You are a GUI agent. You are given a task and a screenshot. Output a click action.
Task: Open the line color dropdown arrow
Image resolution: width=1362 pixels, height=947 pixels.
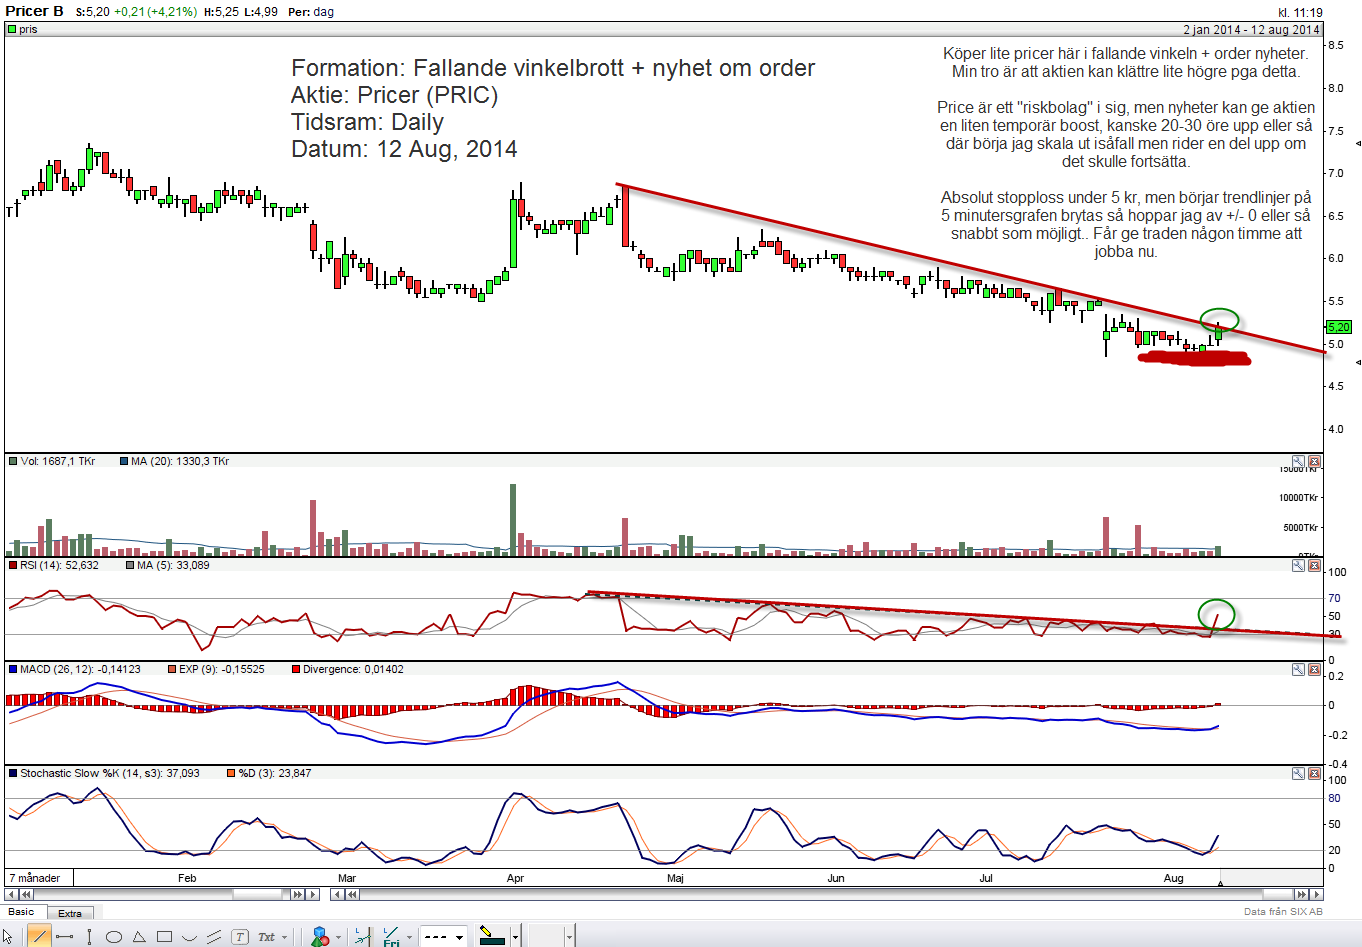click(x=515, y=938)
